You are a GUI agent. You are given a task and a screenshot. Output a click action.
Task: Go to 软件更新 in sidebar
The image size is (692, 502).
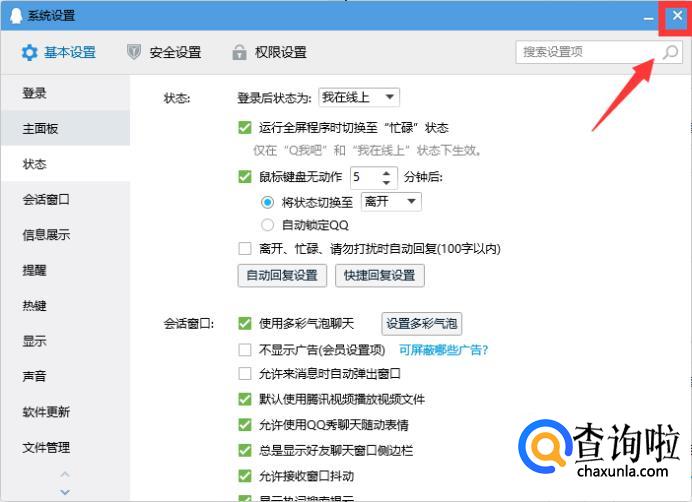pyautogui.click(x=65, y=411)
